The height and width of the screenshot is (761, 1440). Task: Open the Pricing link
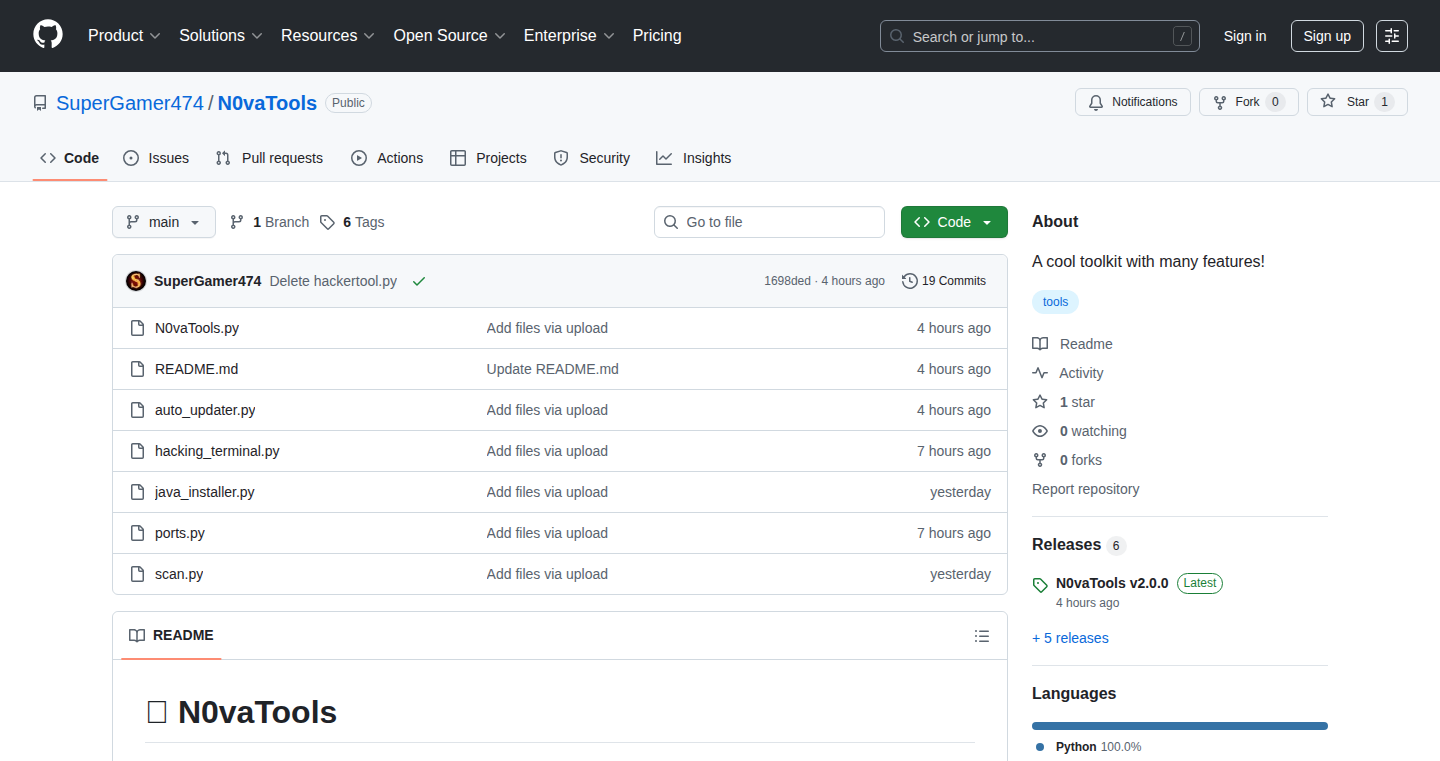click(x=657, y=35)
